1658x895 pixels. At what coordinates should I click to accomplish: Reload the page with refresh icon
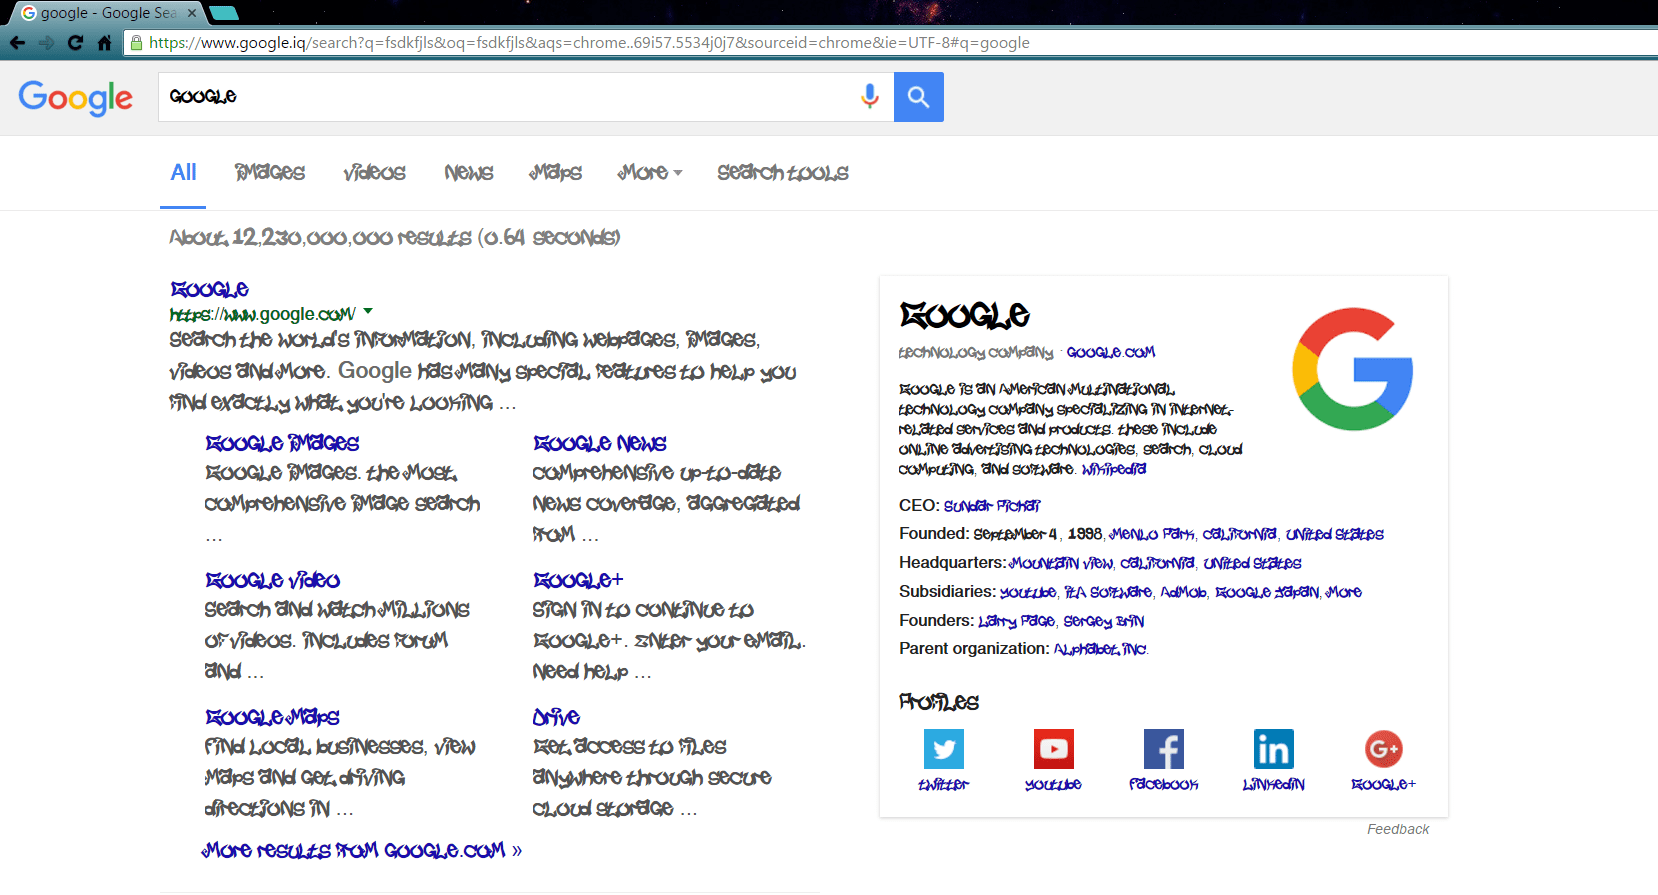pyautogui.click(x=75, y=43)
